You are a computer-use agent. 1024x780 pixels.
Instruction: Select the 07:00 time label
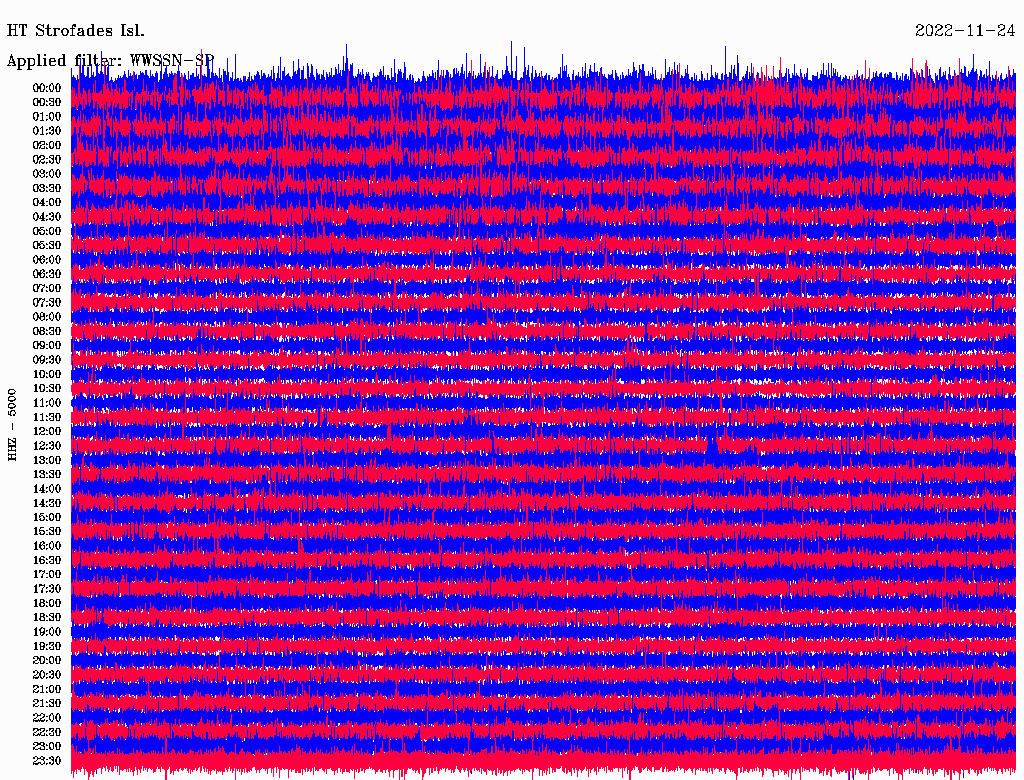point(47,289)
